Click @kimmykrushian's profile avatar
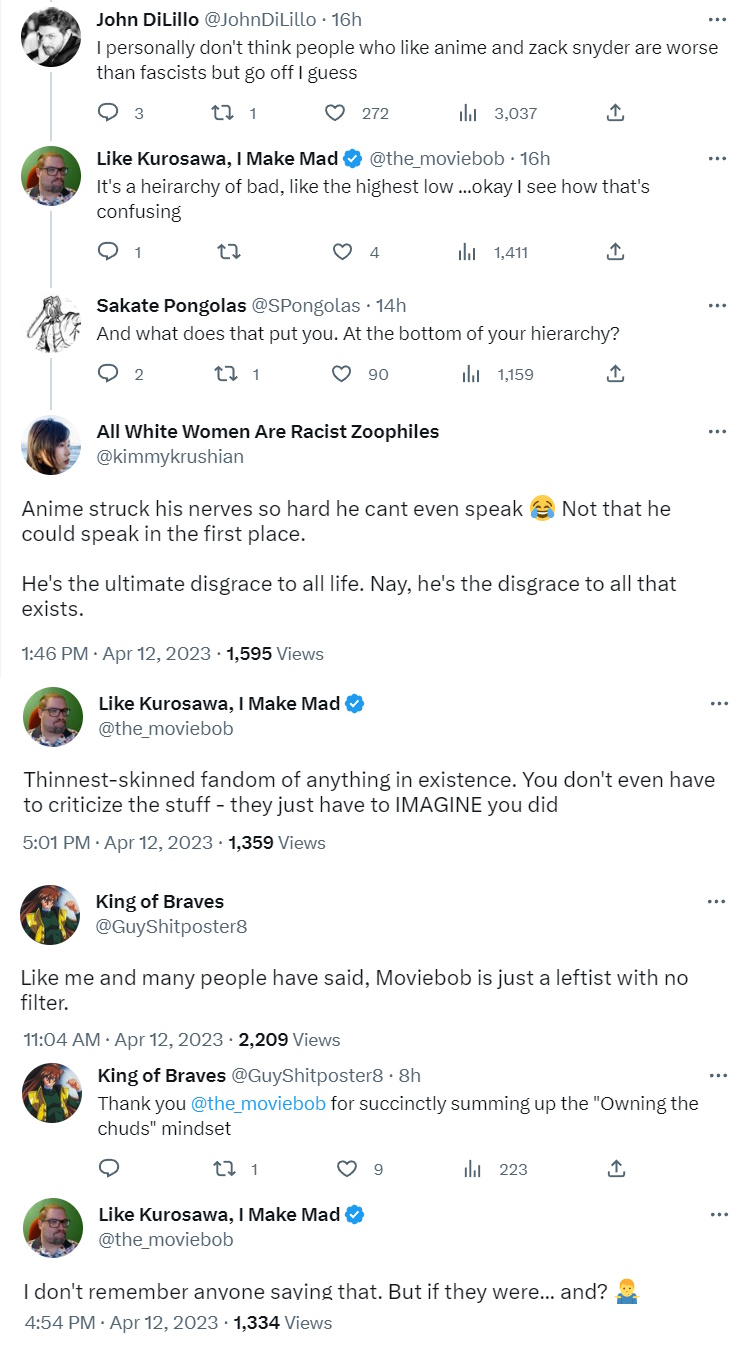The height and width of the screenshot is (1357, 743). tap(51, 445)
